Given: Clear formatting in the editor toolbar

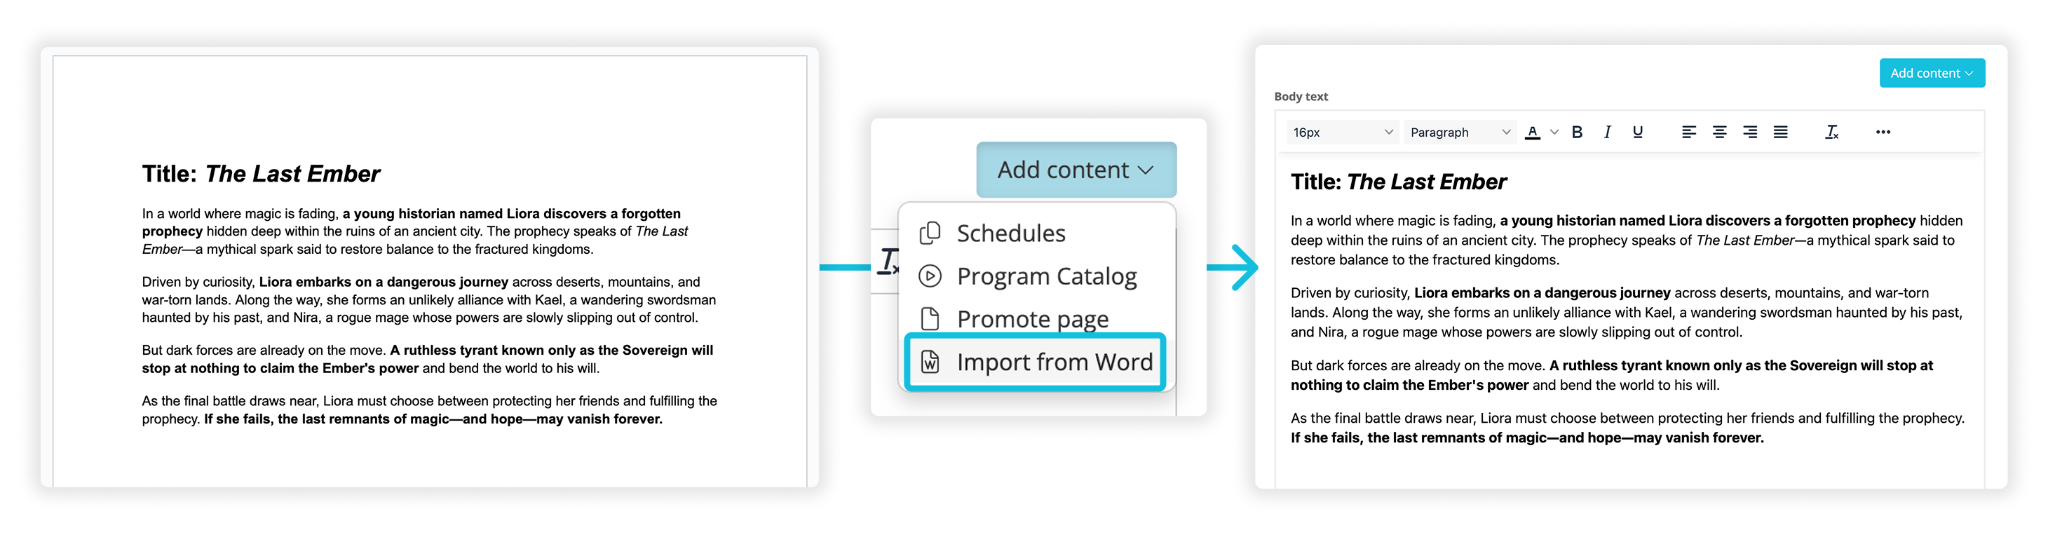Looking at the screenshot, I should tap(1831, 132).
